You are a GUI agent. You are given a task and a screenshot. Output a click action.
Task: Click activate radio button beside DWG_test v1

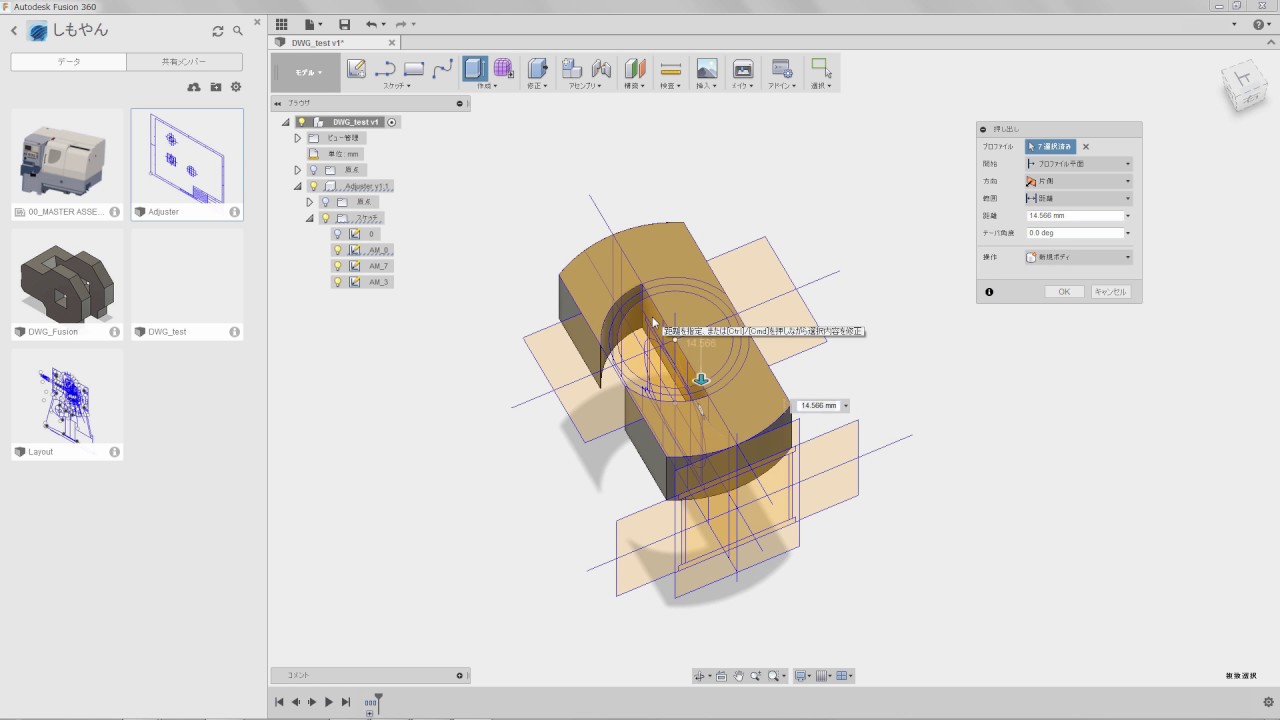[x=392, y=122]
